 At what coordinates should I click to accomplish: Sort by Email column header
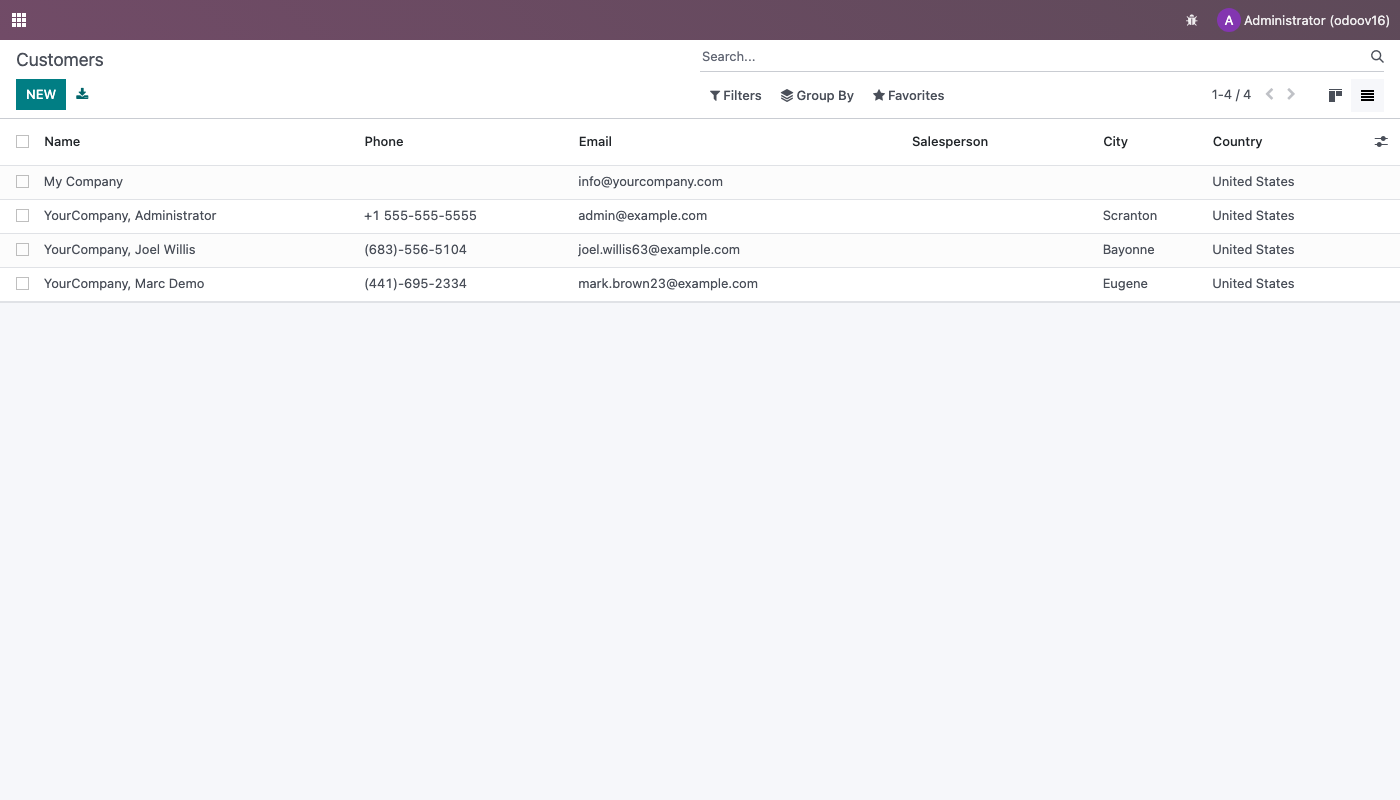pyautogui.click(x=595, y=142)
